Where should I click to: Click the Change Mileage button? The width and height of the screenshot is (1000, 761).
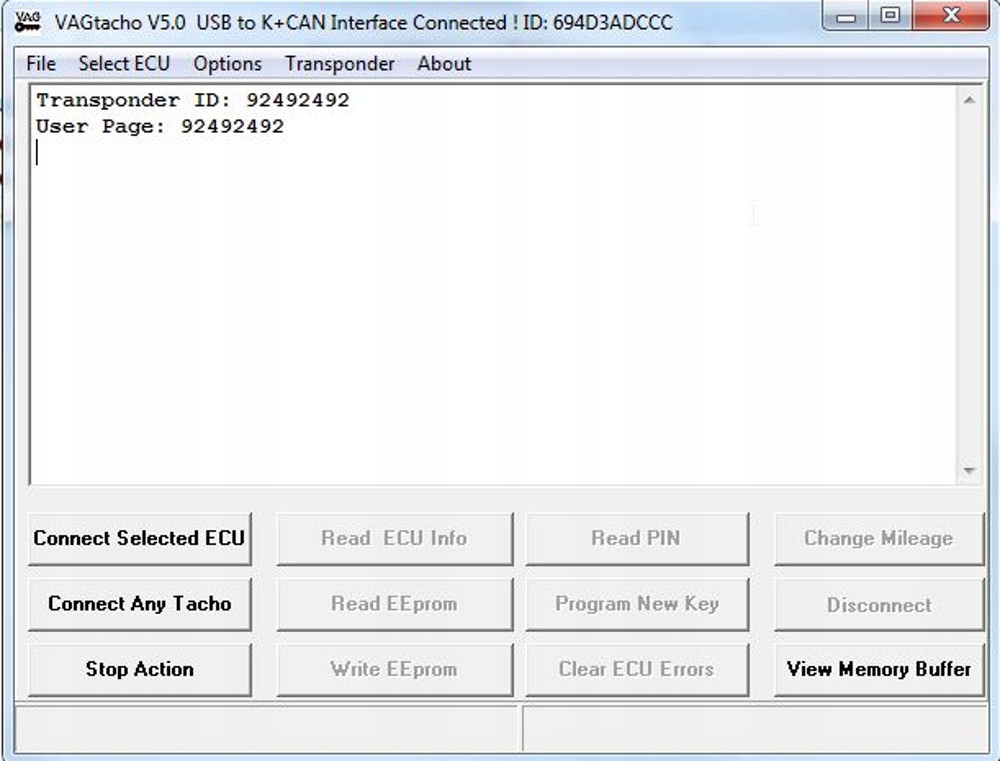(879, 539)
